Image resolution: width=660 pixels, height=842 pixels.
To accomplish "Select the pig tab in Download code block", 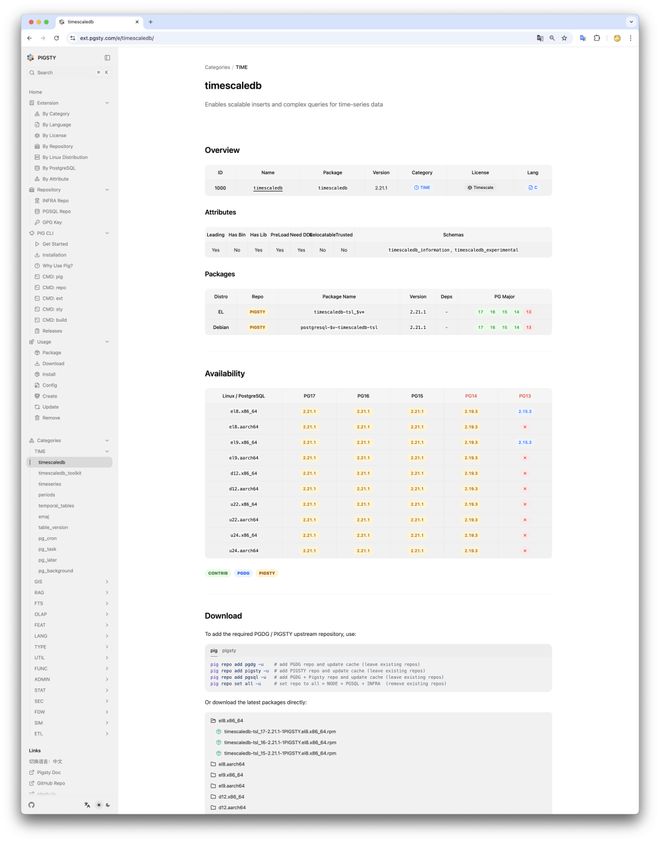I will coord(214,650).
